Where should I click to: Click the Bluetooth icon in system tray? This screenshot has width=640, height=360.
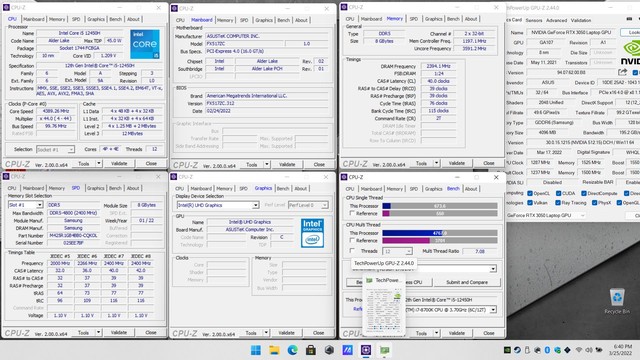tap(547, 350)
